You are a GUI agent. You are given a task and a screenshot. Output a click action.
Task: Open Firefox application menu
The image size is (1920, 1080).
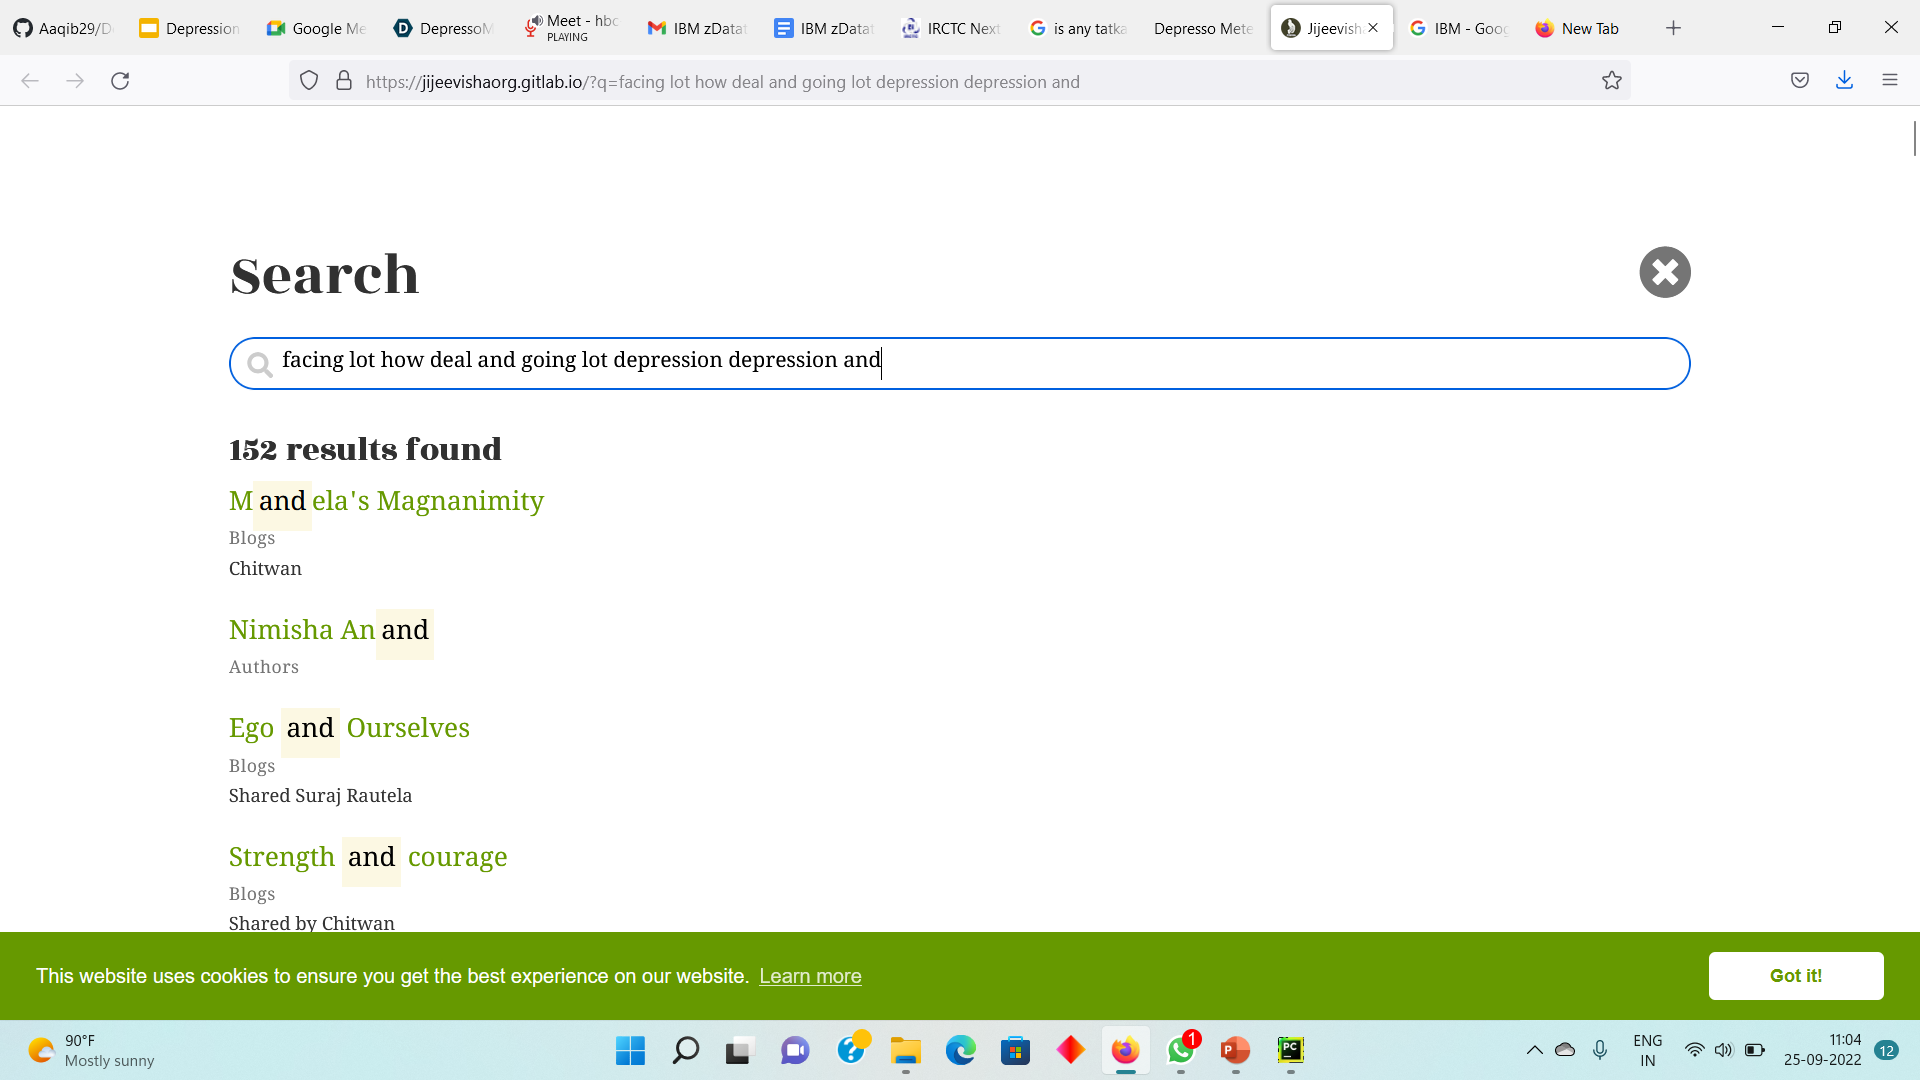click(x=1889, y=81)
